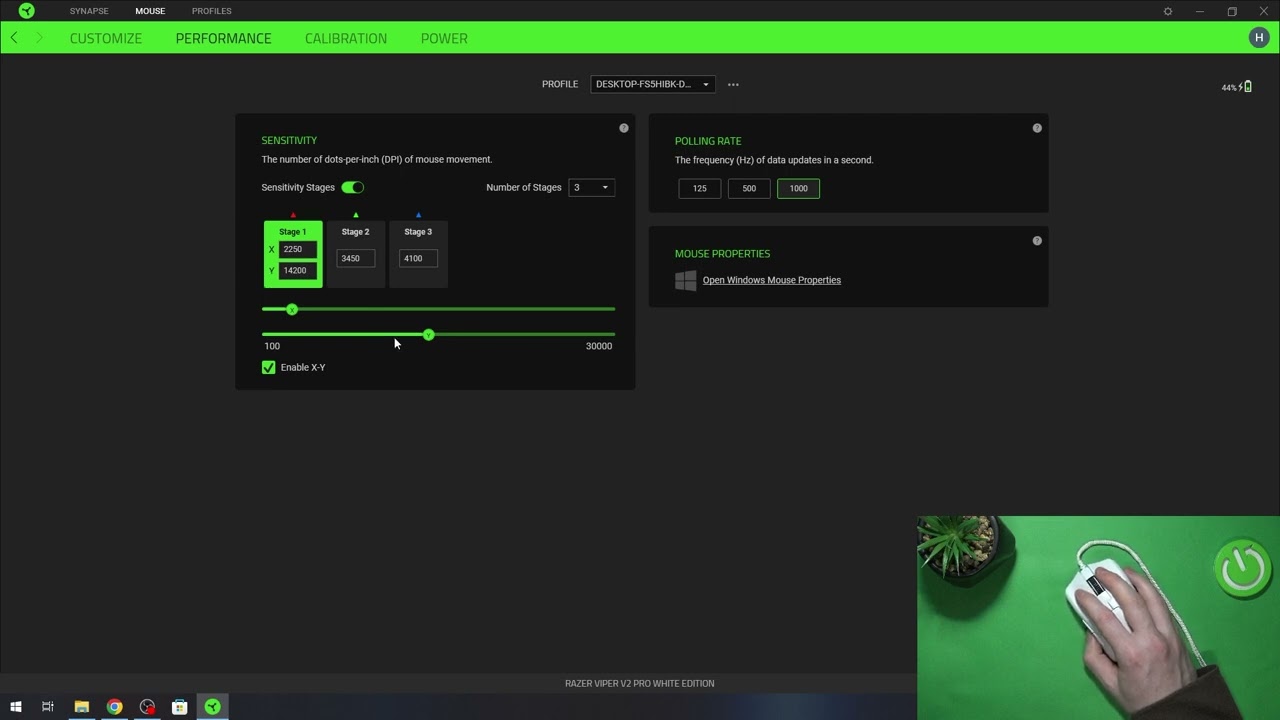The height and width of the screenshot is (720, 1280).
Task: Open the Synapse top-level tab
Action: 89,11
